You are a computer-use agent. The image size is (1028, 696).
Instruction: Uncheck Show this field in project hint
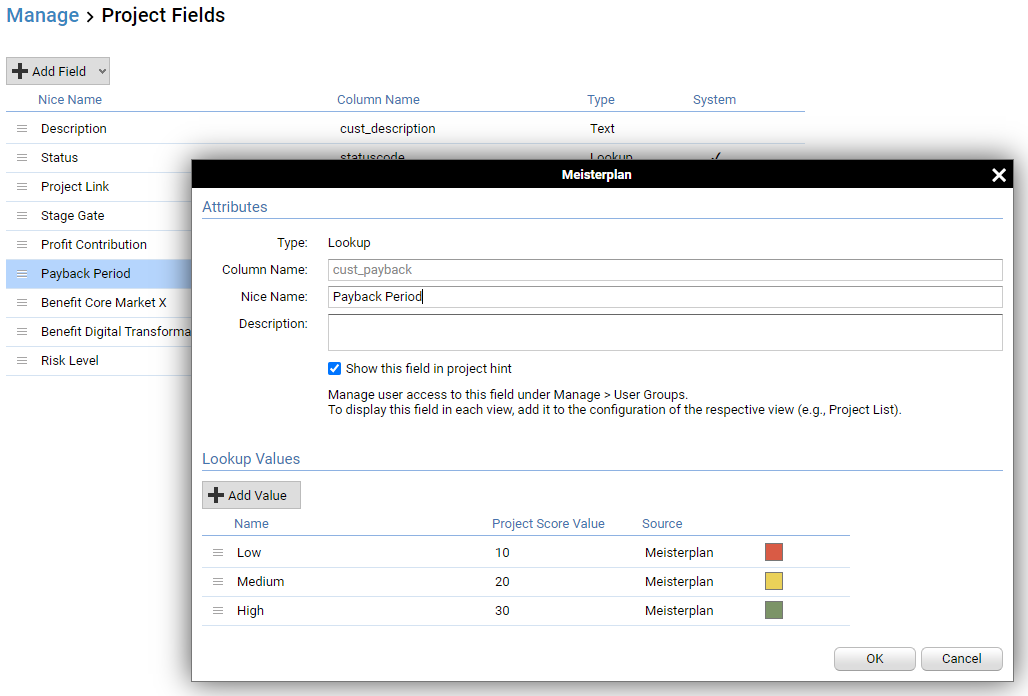pyautogui.click(x=334, y=368)
